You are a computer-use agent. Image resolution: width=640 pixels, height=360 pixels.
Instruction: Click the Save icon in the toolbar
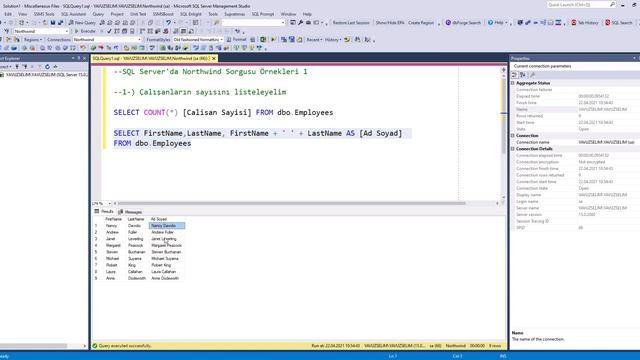pyautogui.click(x=53, y=23)
